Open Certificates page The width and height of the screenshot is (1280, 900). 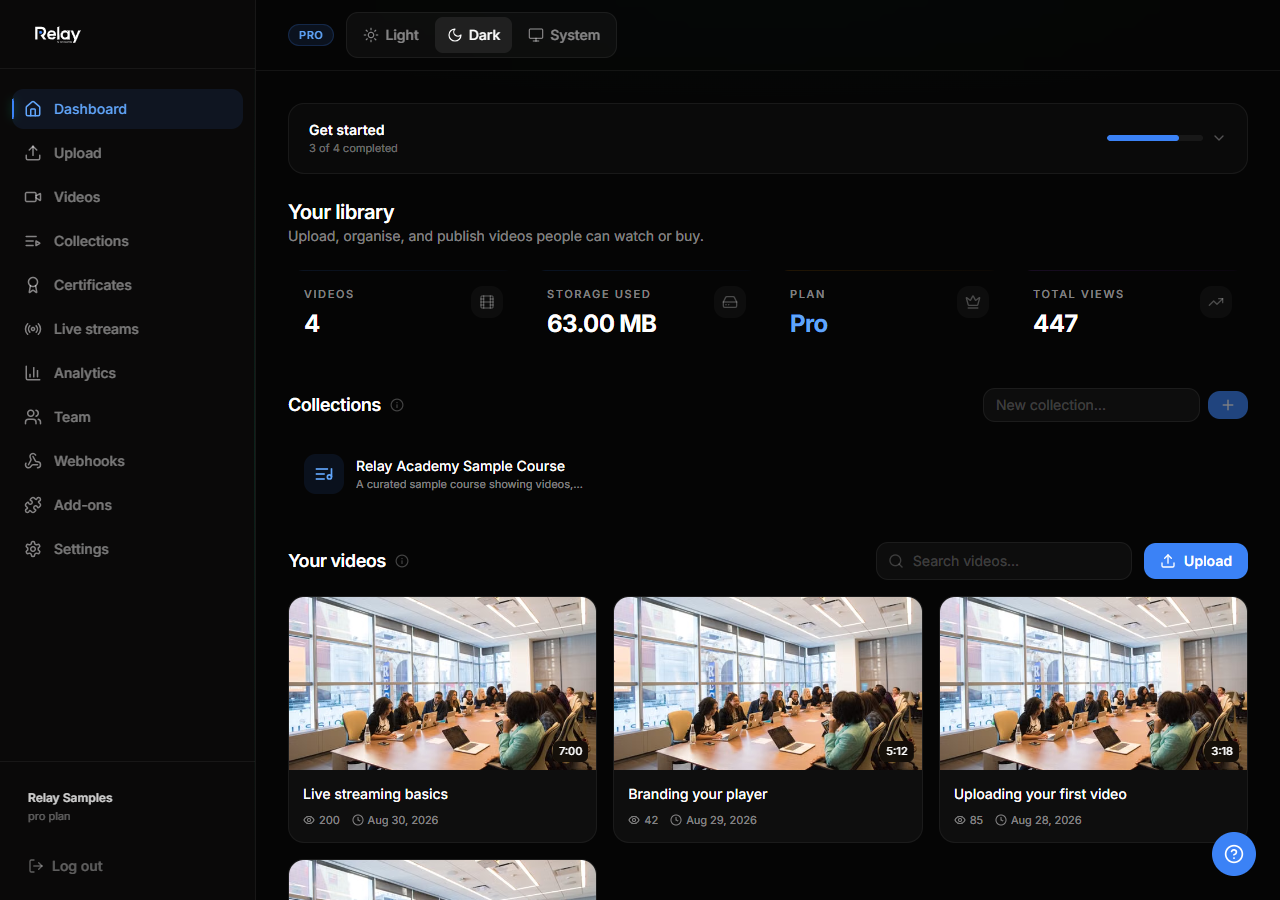(x=128, y=285)
